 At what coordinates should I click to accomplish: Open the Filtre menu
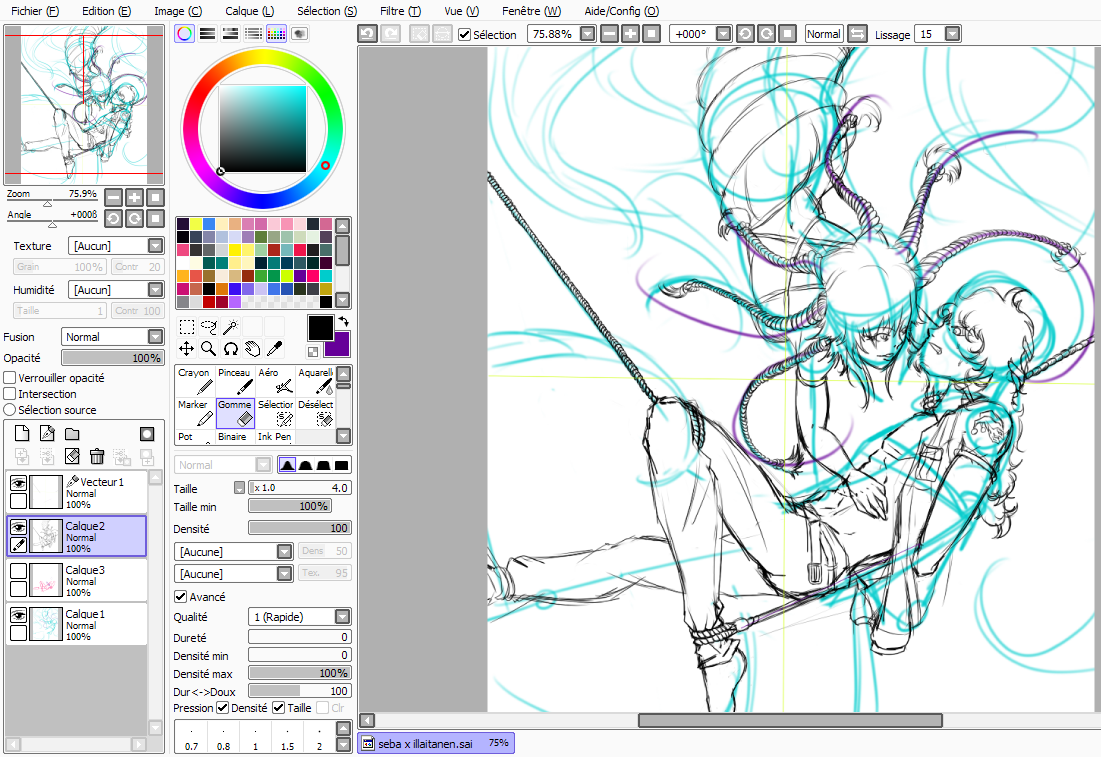coord(400,11)
